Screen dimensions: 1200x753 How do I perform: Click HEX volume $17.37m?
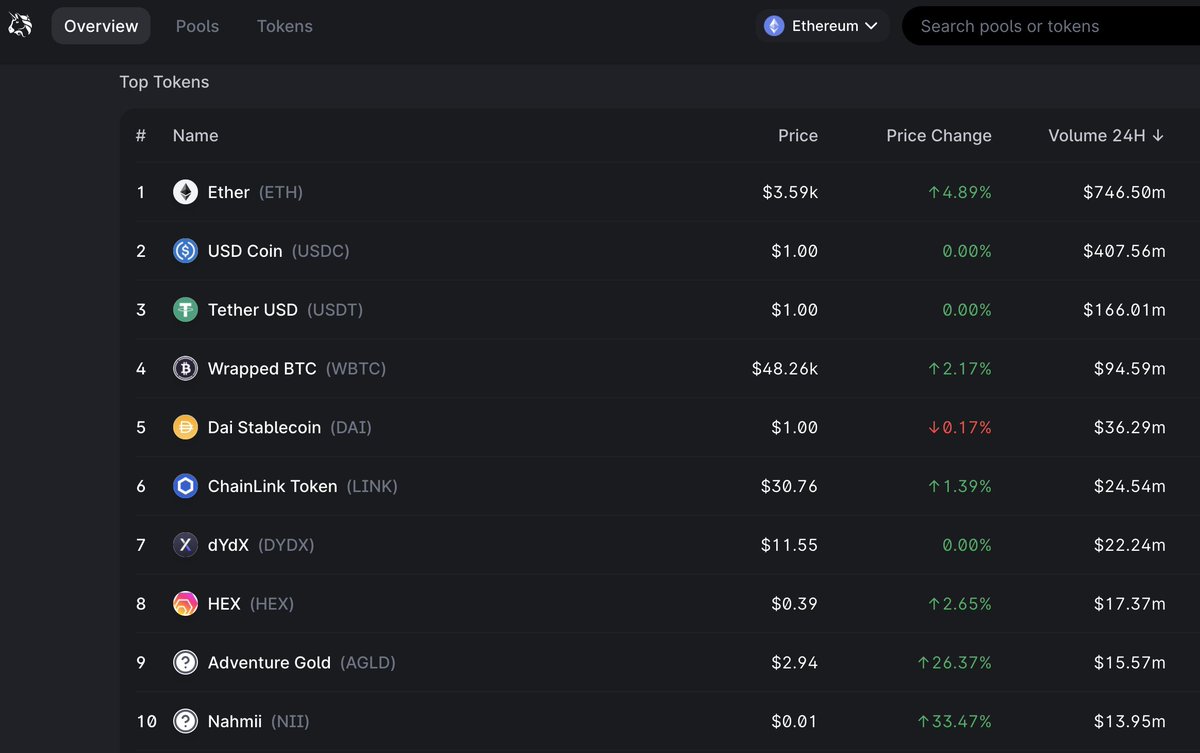[1130, 604]
